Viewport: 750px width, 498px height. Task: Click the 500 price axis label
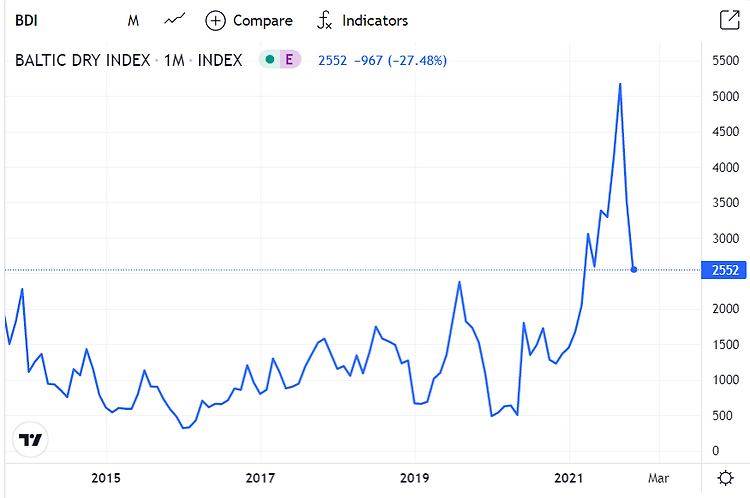722,415
